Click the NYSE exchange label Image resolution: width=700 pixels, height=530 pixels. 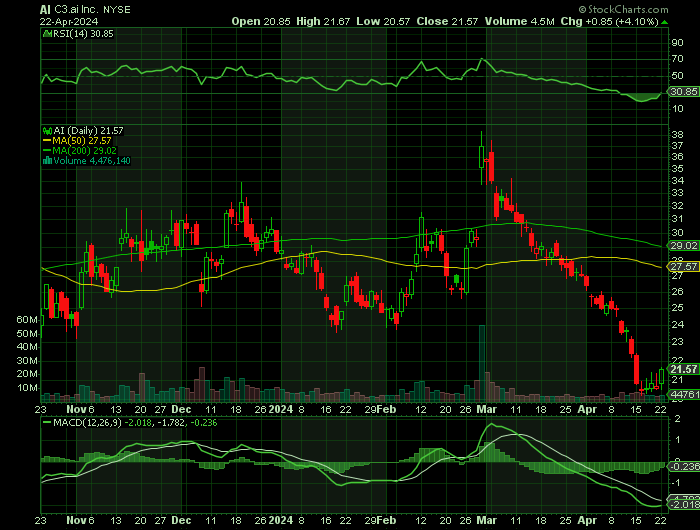(x=116, y=10)
